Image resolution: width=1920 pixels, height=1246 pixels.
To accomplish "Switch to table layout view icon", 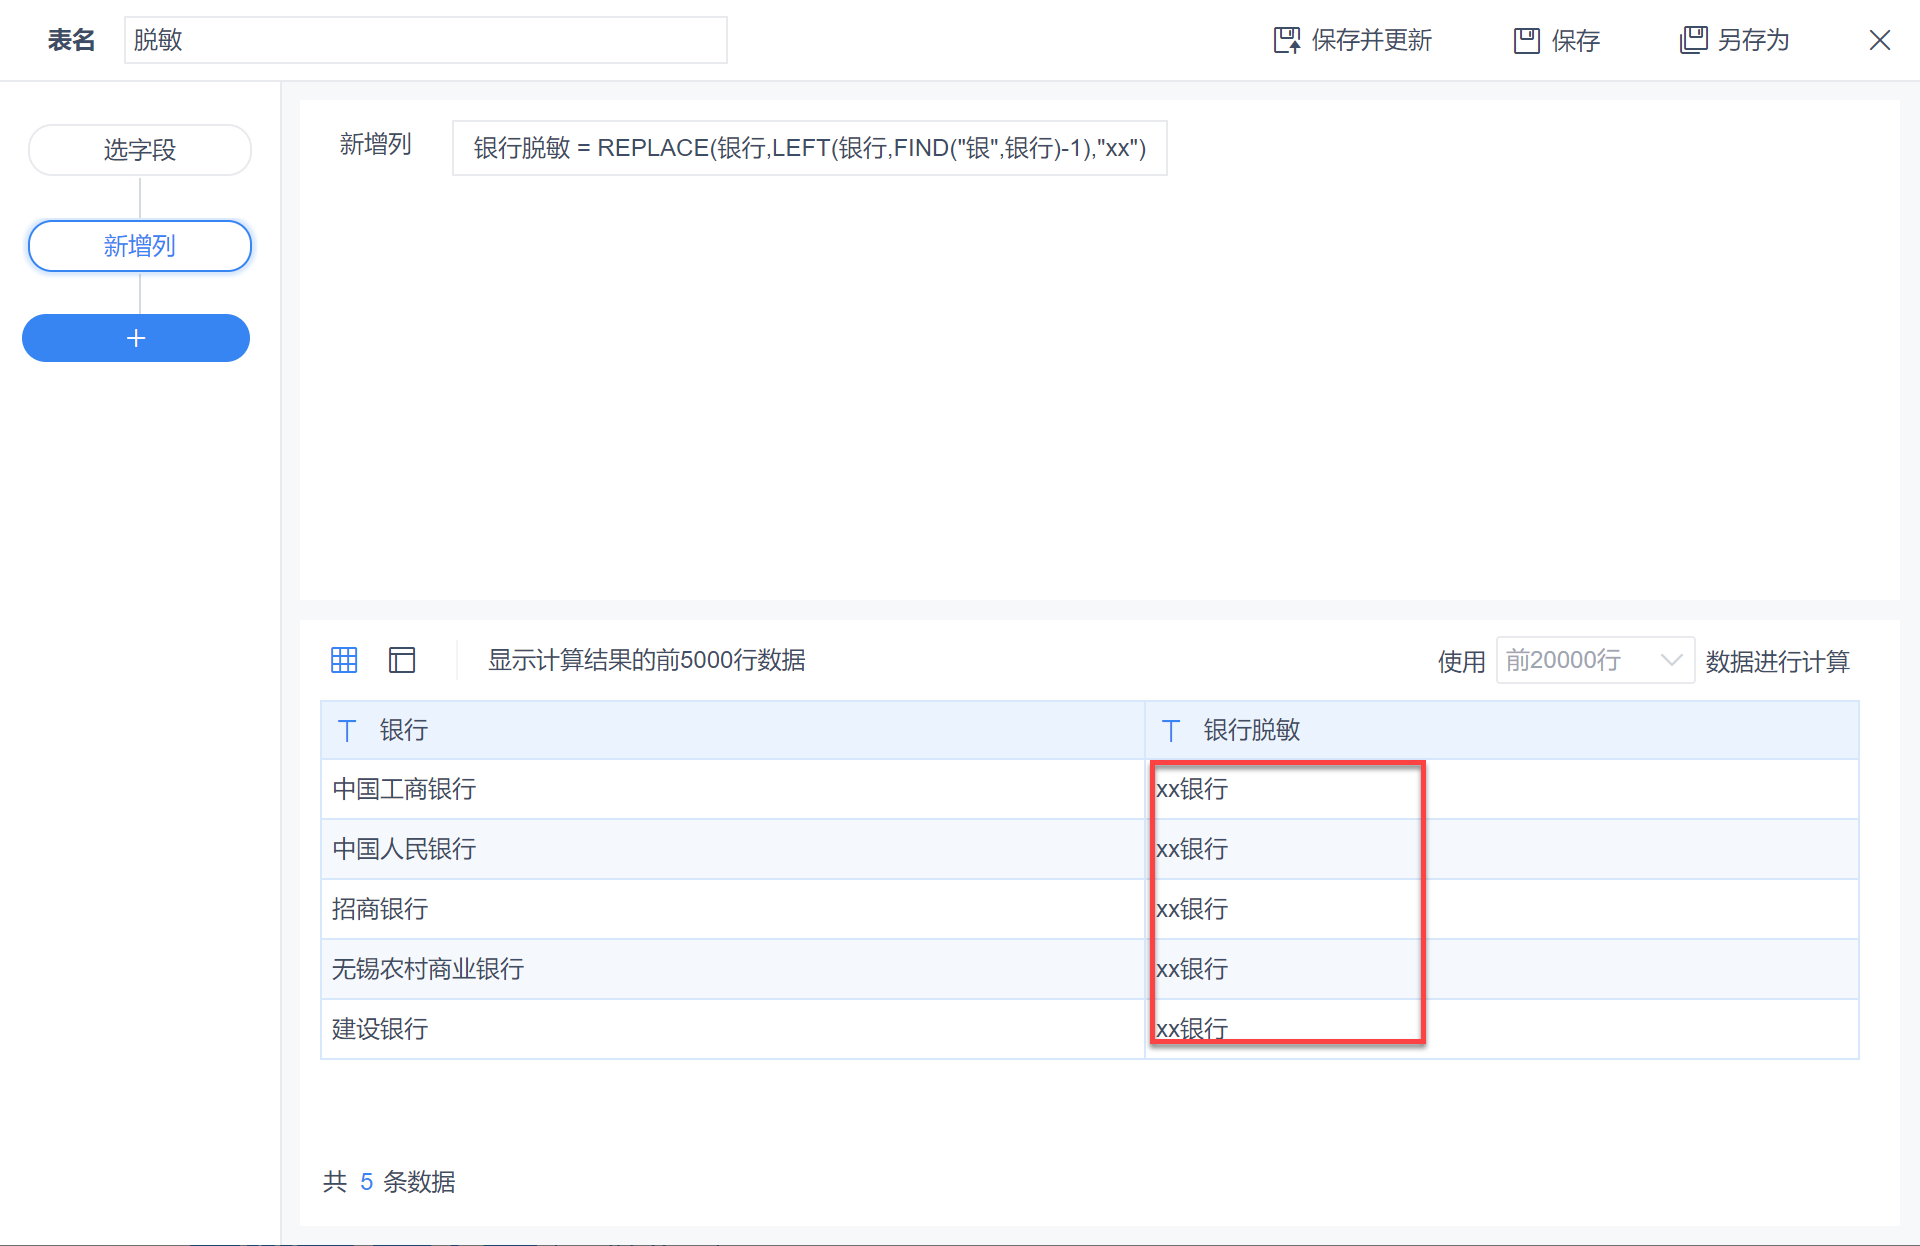I will point(402,660).
